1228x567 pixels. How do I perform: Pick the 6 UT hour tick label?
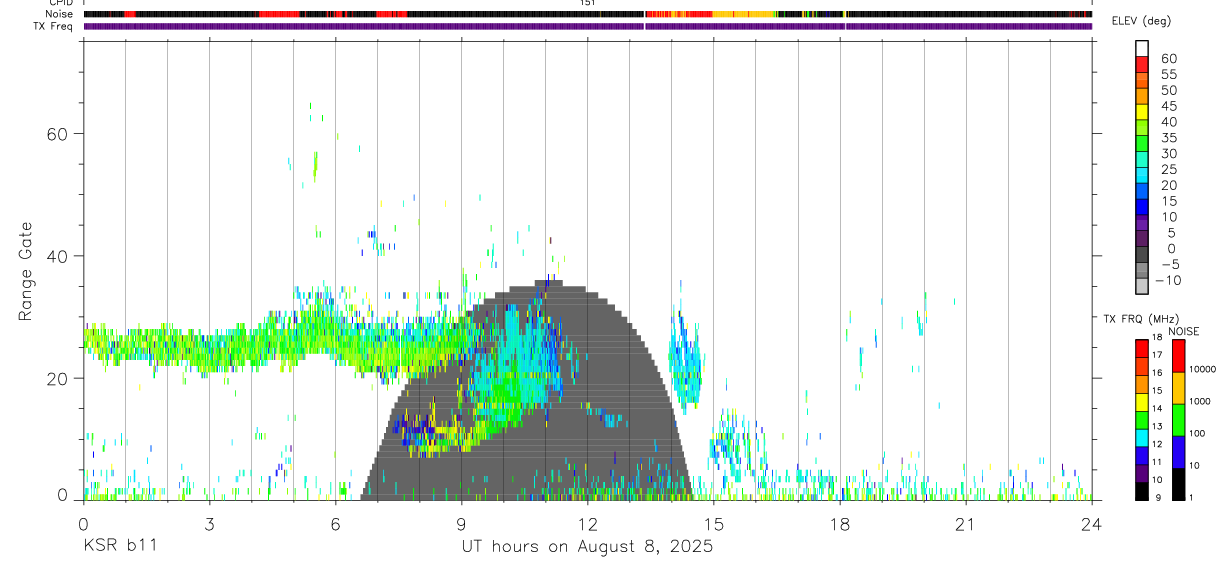click(x=335, y=524)
